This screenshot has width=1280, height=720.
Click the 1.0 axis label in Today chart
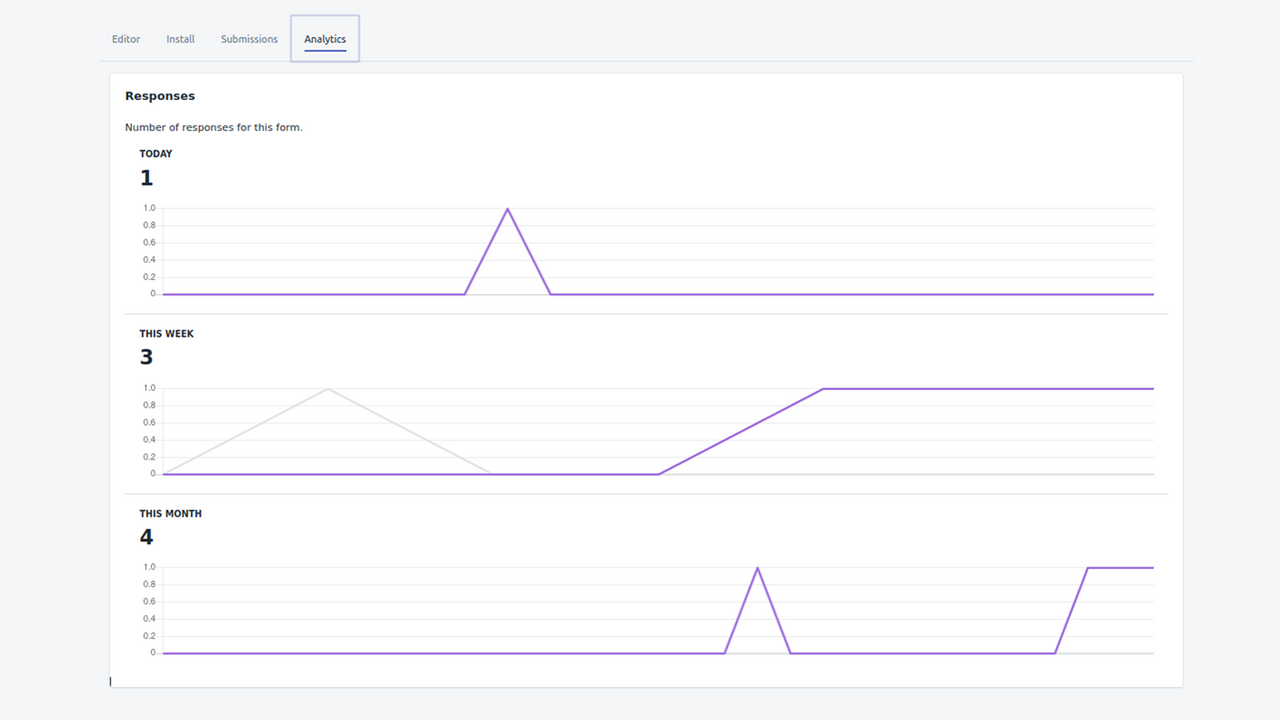(x=149, y=208)
